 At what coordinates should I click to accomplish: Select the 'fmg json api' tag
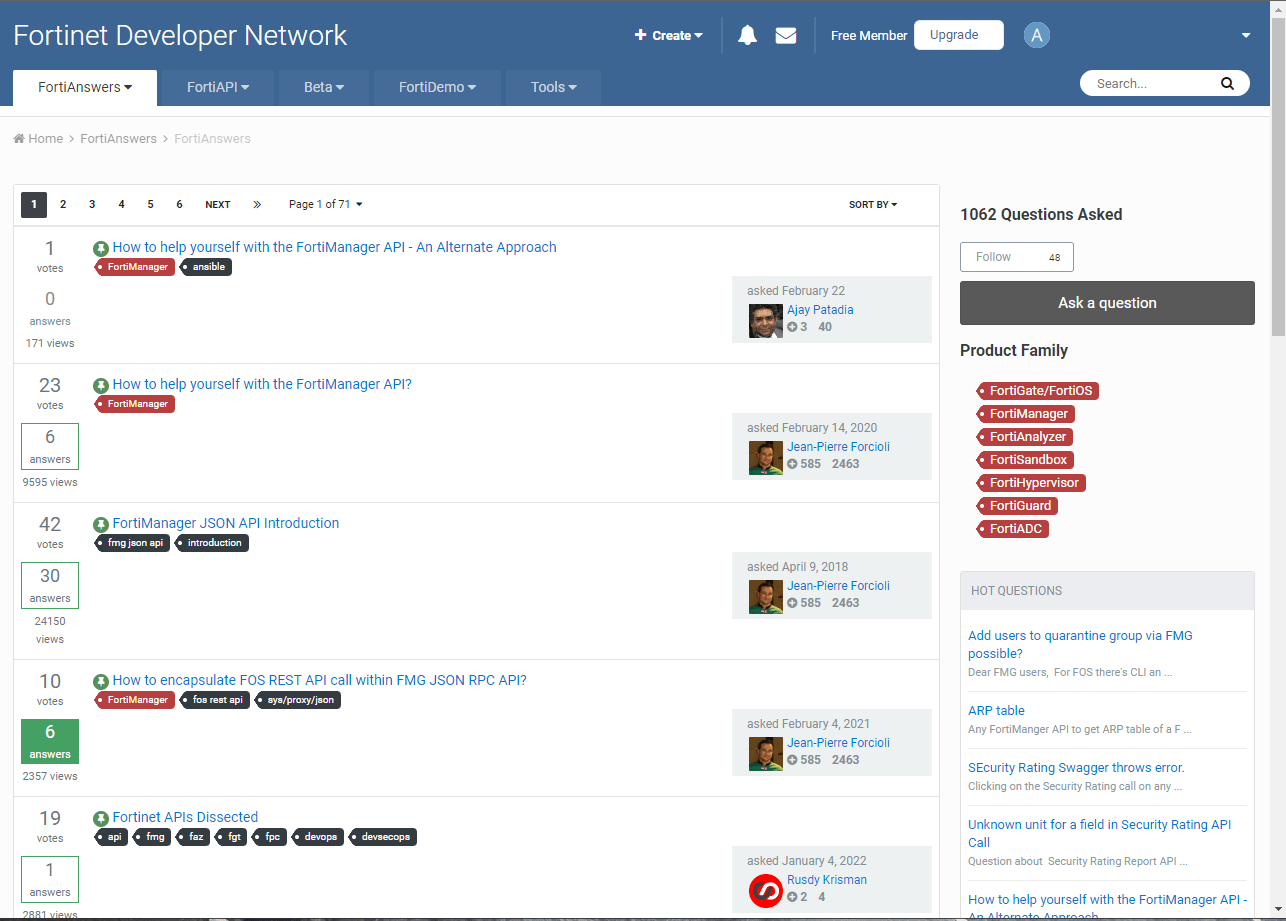pos(132,543)
